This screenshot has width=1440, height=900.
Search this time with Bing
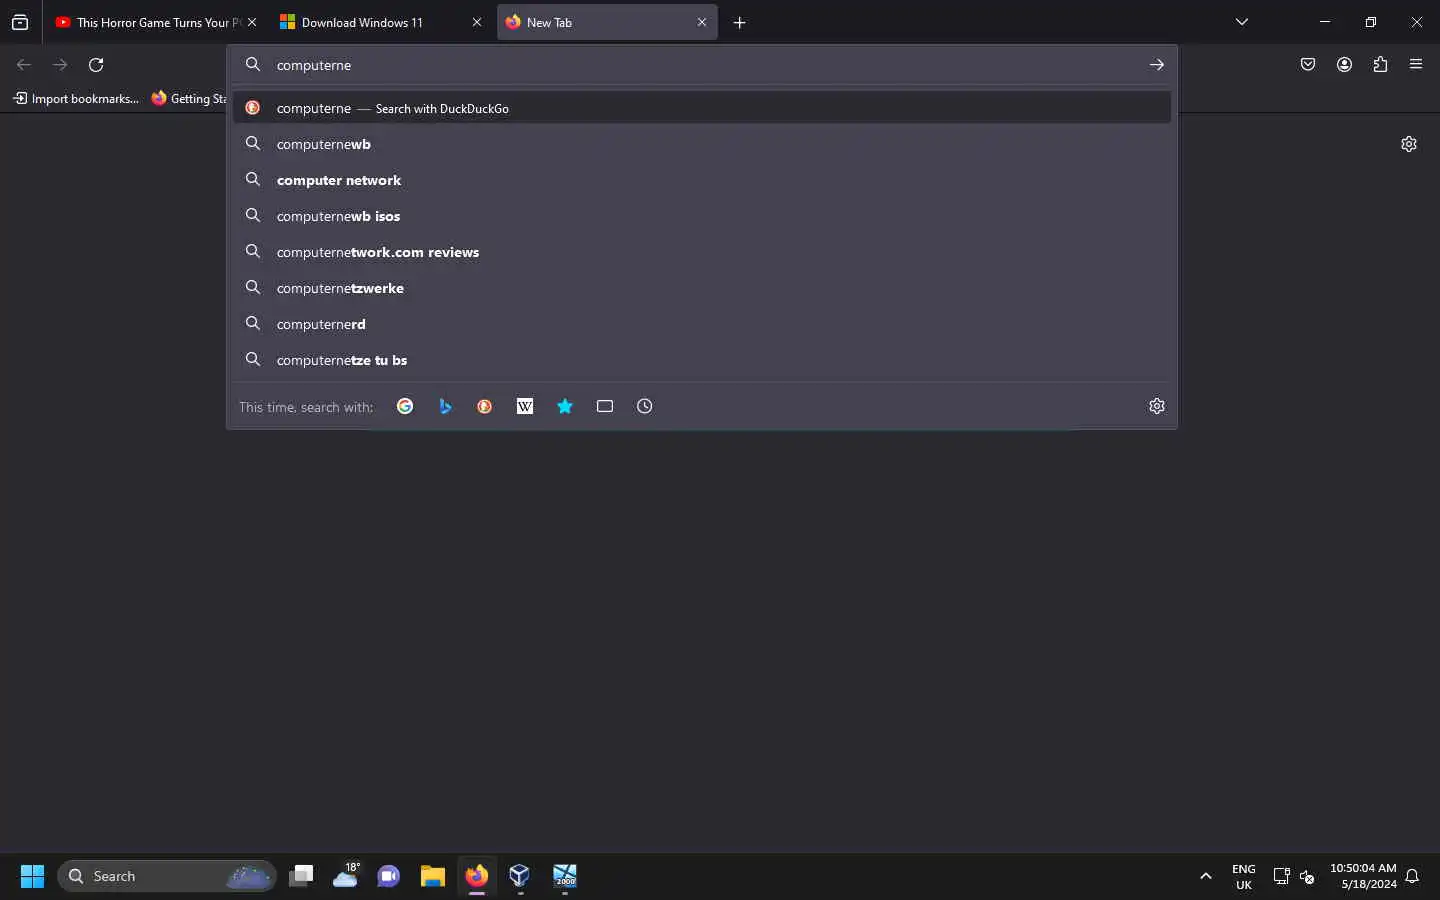tap(445, 406)
